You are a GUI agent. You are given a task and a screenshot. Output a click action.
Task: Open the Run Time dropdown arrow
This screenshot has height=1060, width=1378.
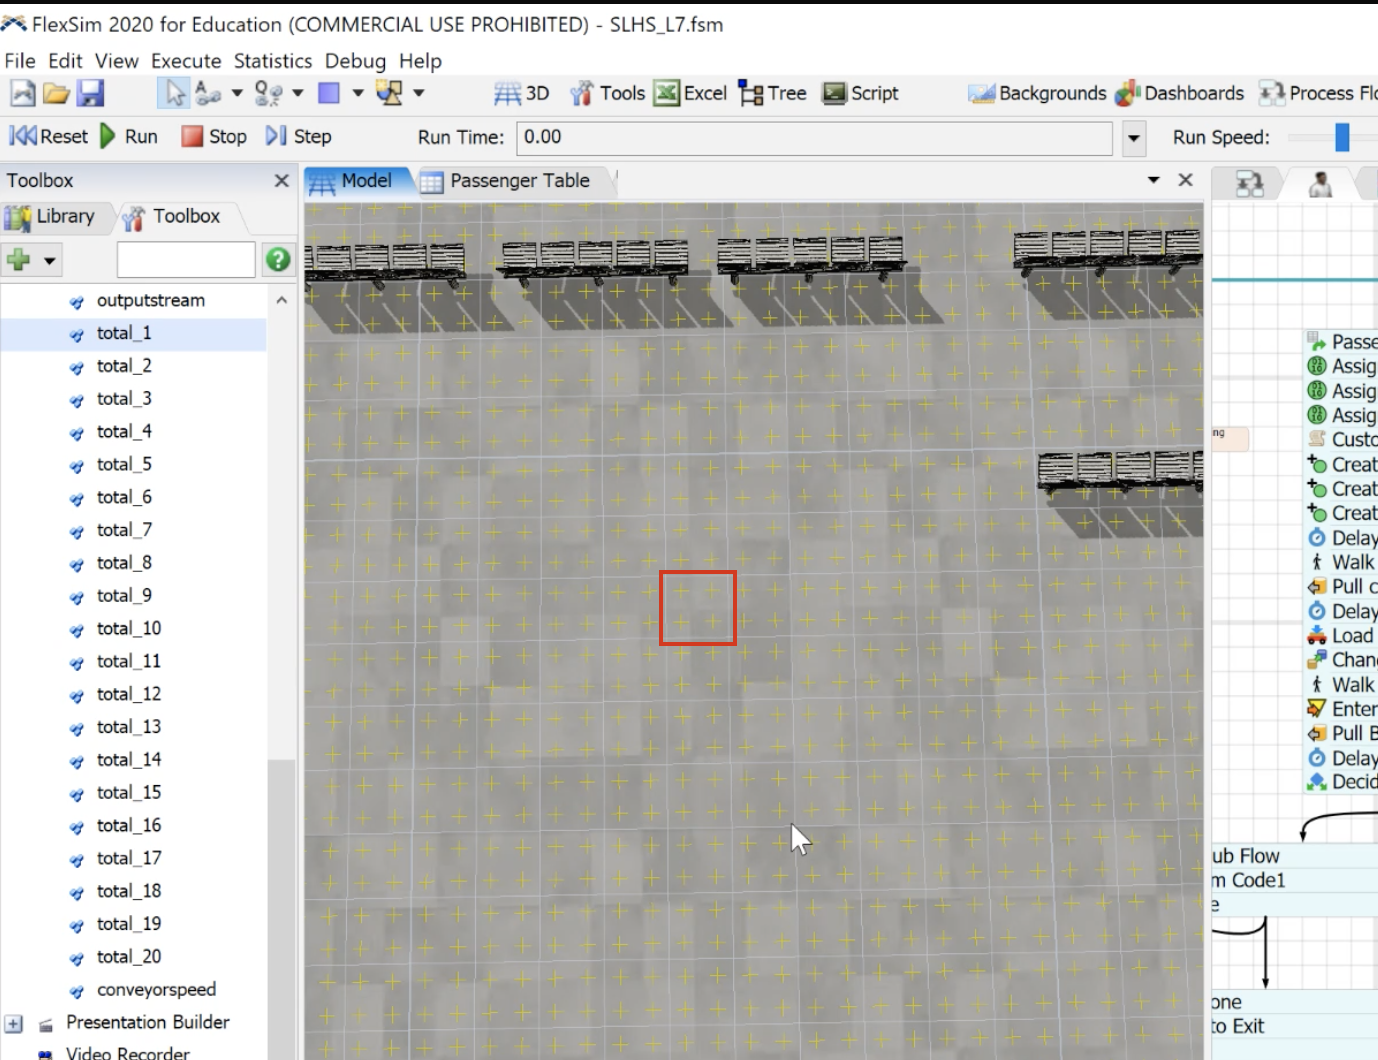pos(1133,138)
